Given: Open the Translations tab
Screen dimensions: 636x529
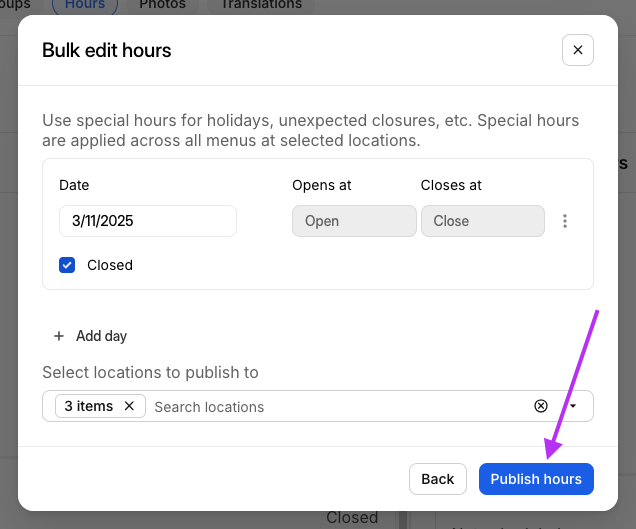Looking at the screenshot, I should pos(261,5).
